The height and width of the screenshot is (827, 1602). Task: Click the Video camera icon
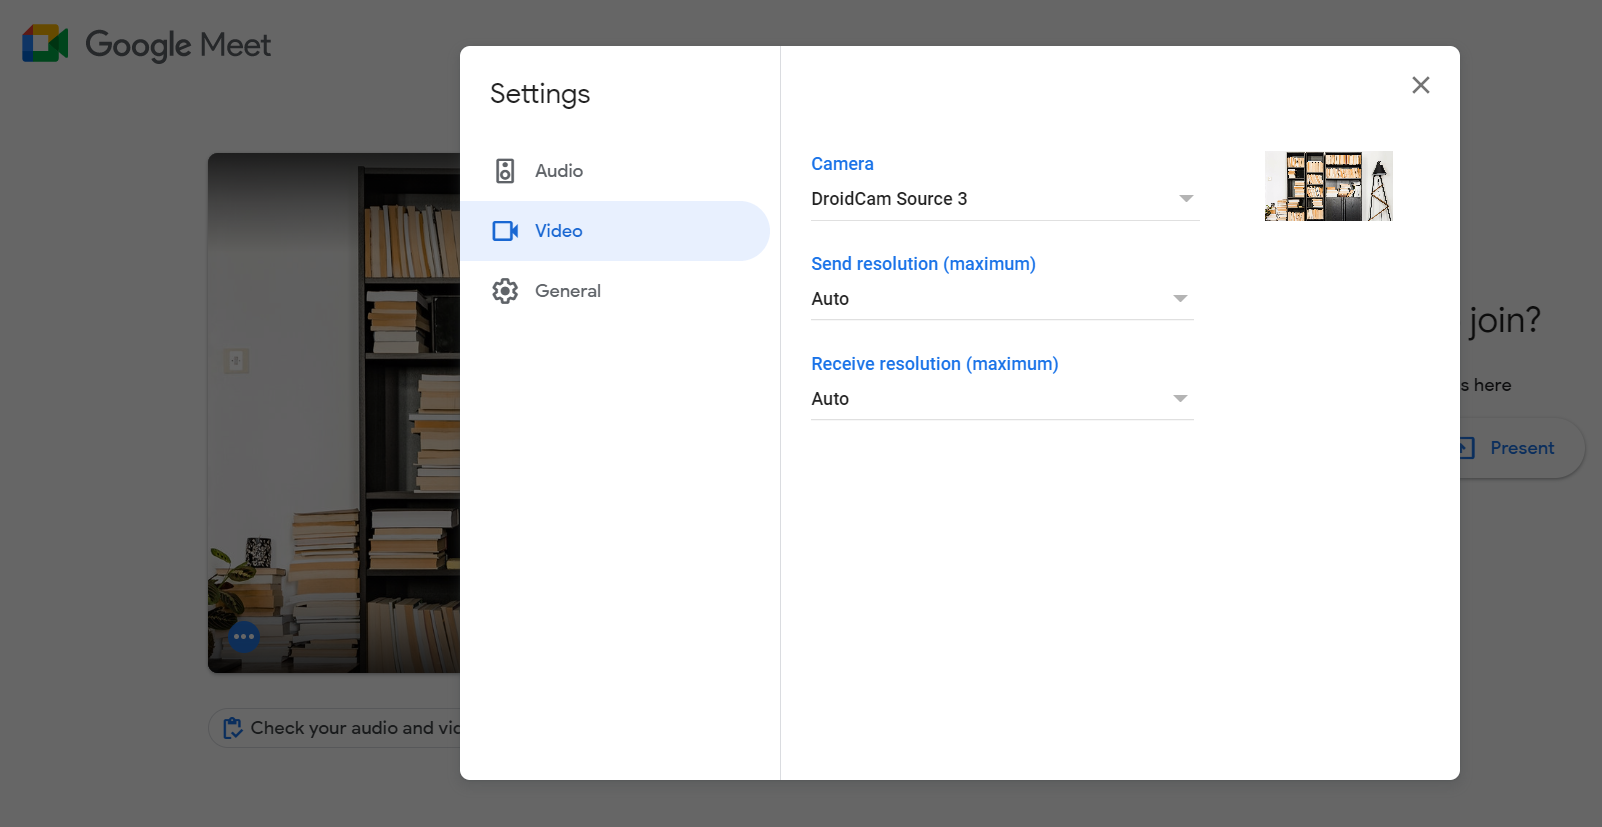[505, 231]
